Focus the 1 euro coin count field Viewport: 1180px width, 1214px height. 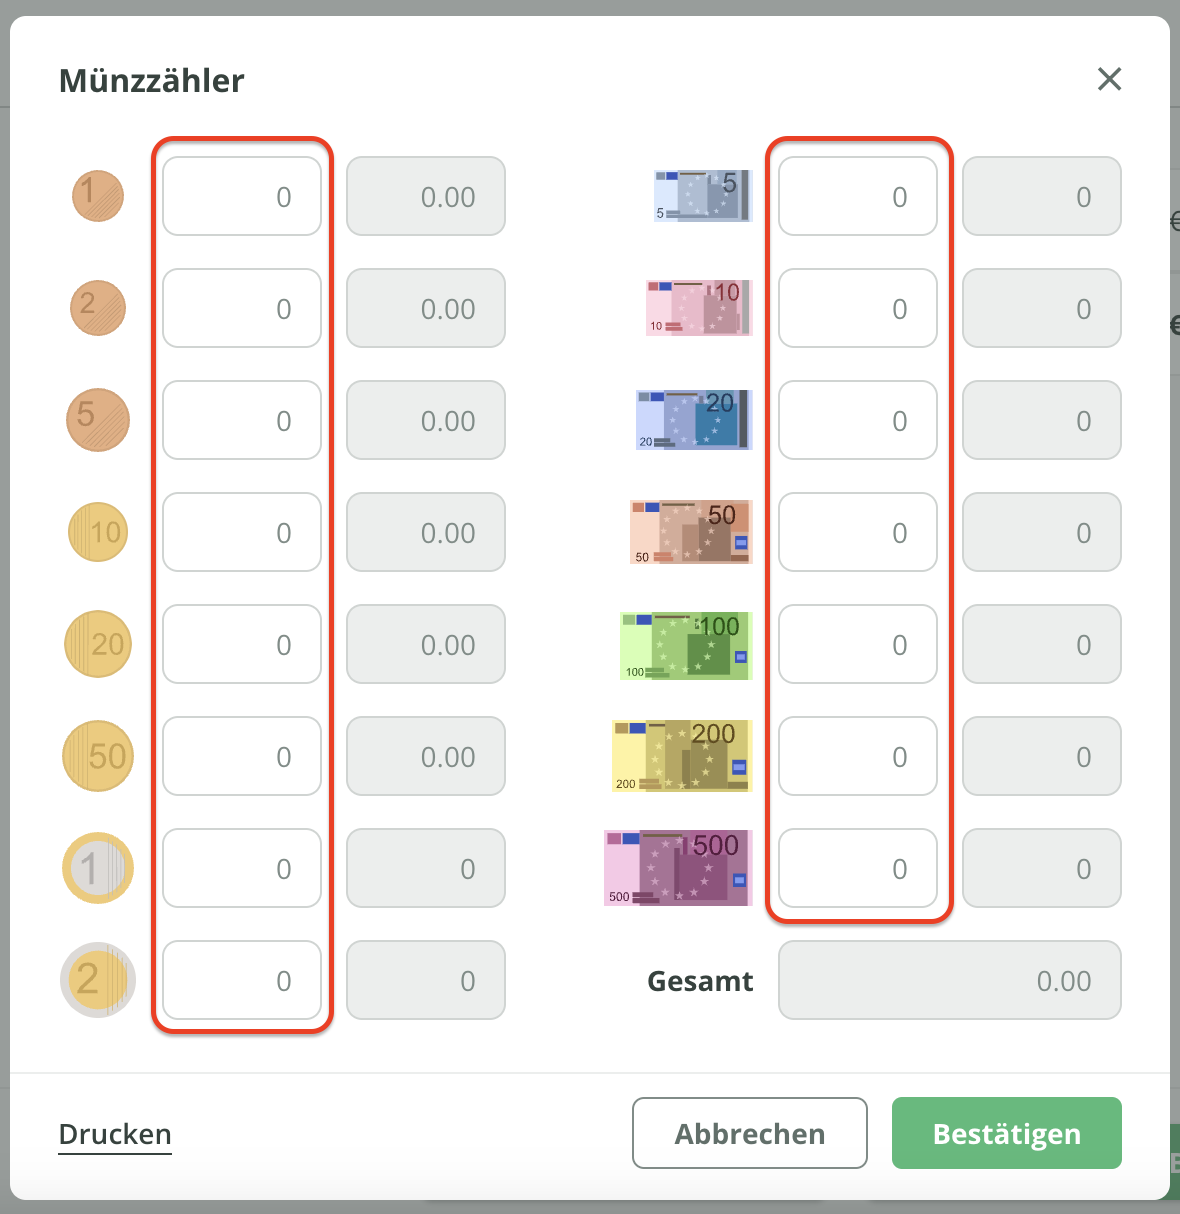242,868
